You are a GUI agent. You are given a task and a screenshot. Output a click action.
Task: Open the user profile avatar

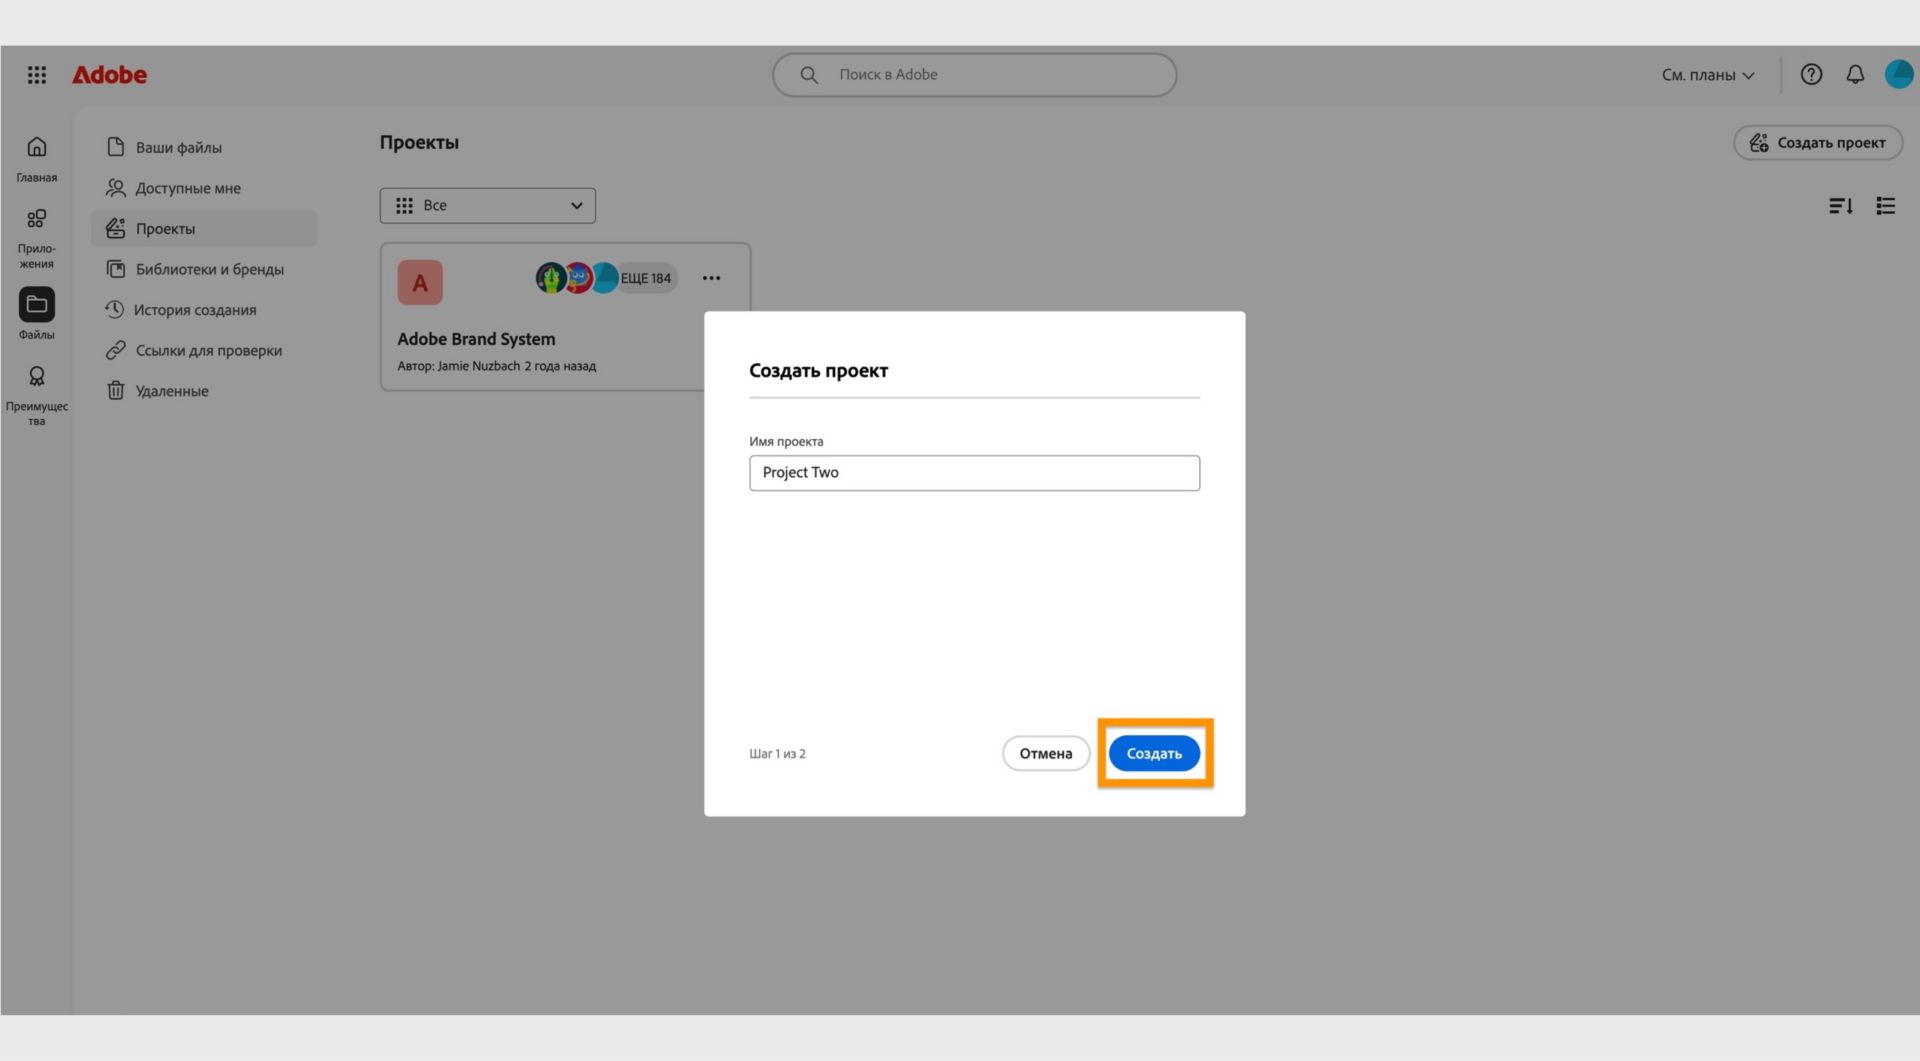point(1898,75)
